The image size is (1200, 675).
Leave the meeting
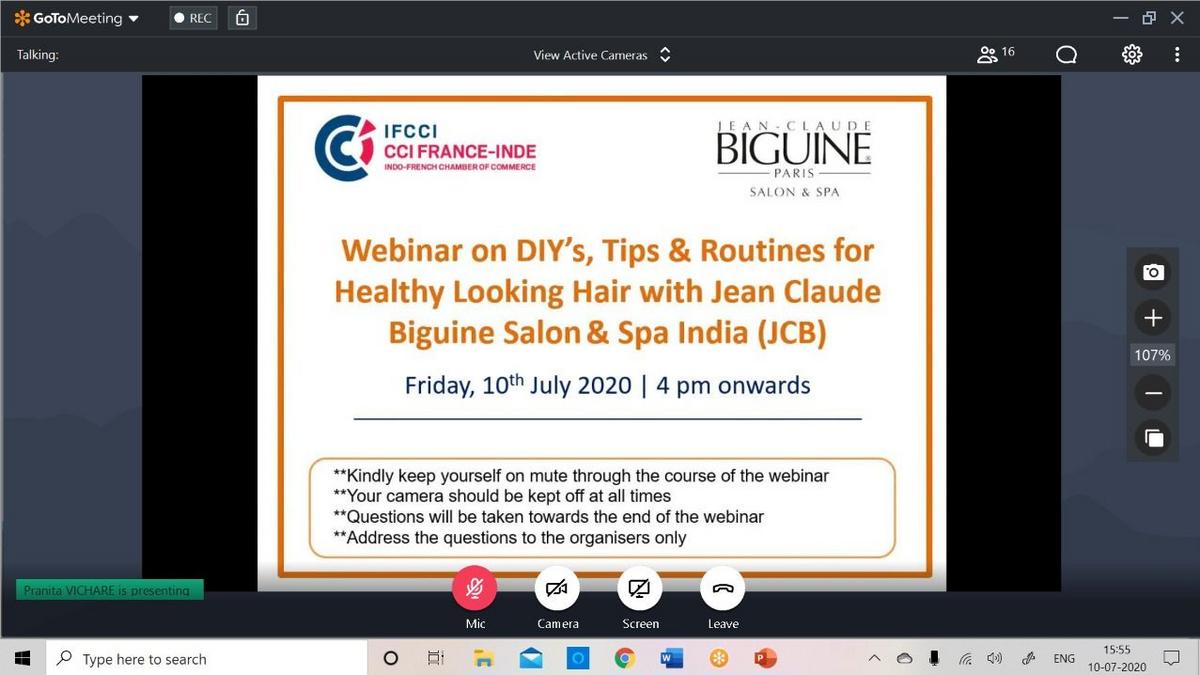pos(722,589)
